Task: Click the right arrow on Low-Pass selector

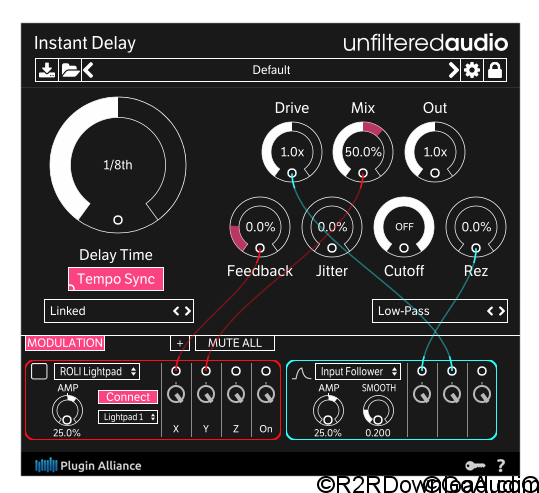Action: (502, 311)
